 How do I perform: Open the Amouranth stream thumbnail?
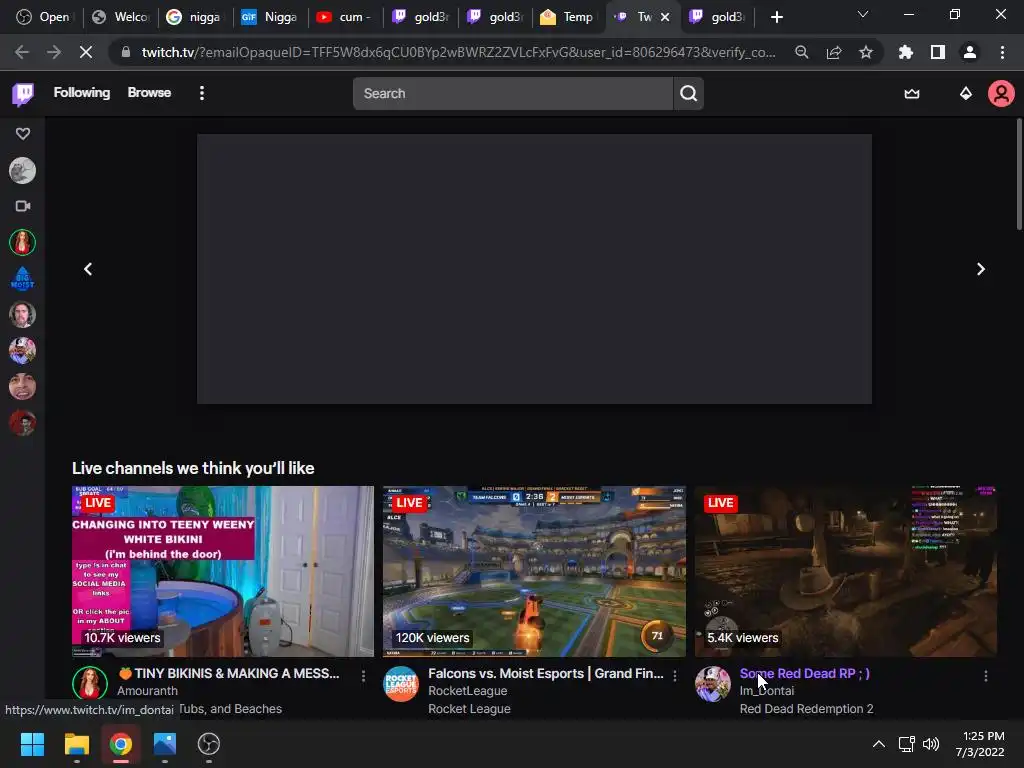pyautogui.click(x=223, y=571)
